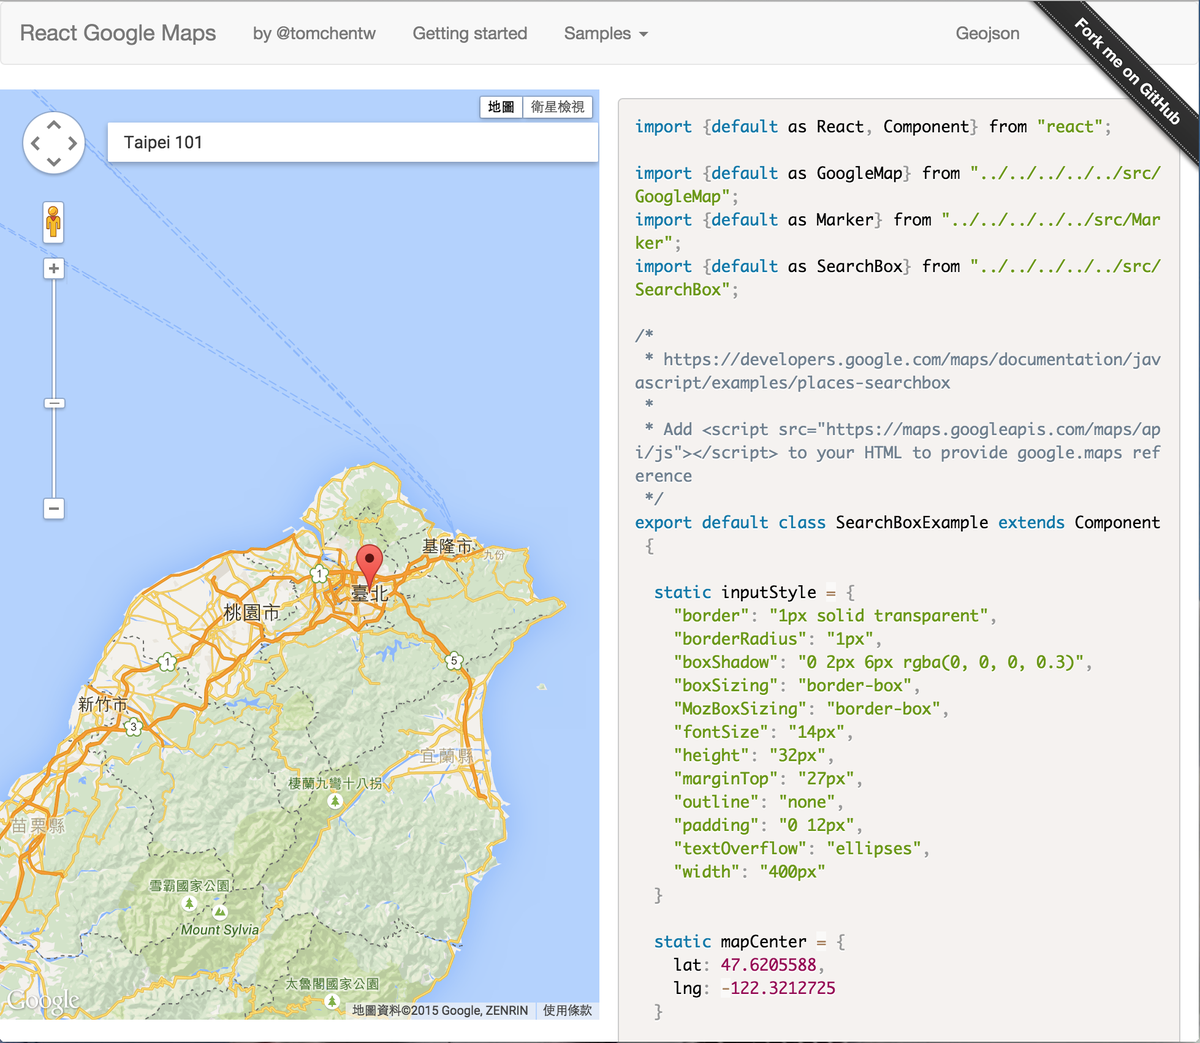
Task: Visit the @tomchentw profile link
Action: 314,33
